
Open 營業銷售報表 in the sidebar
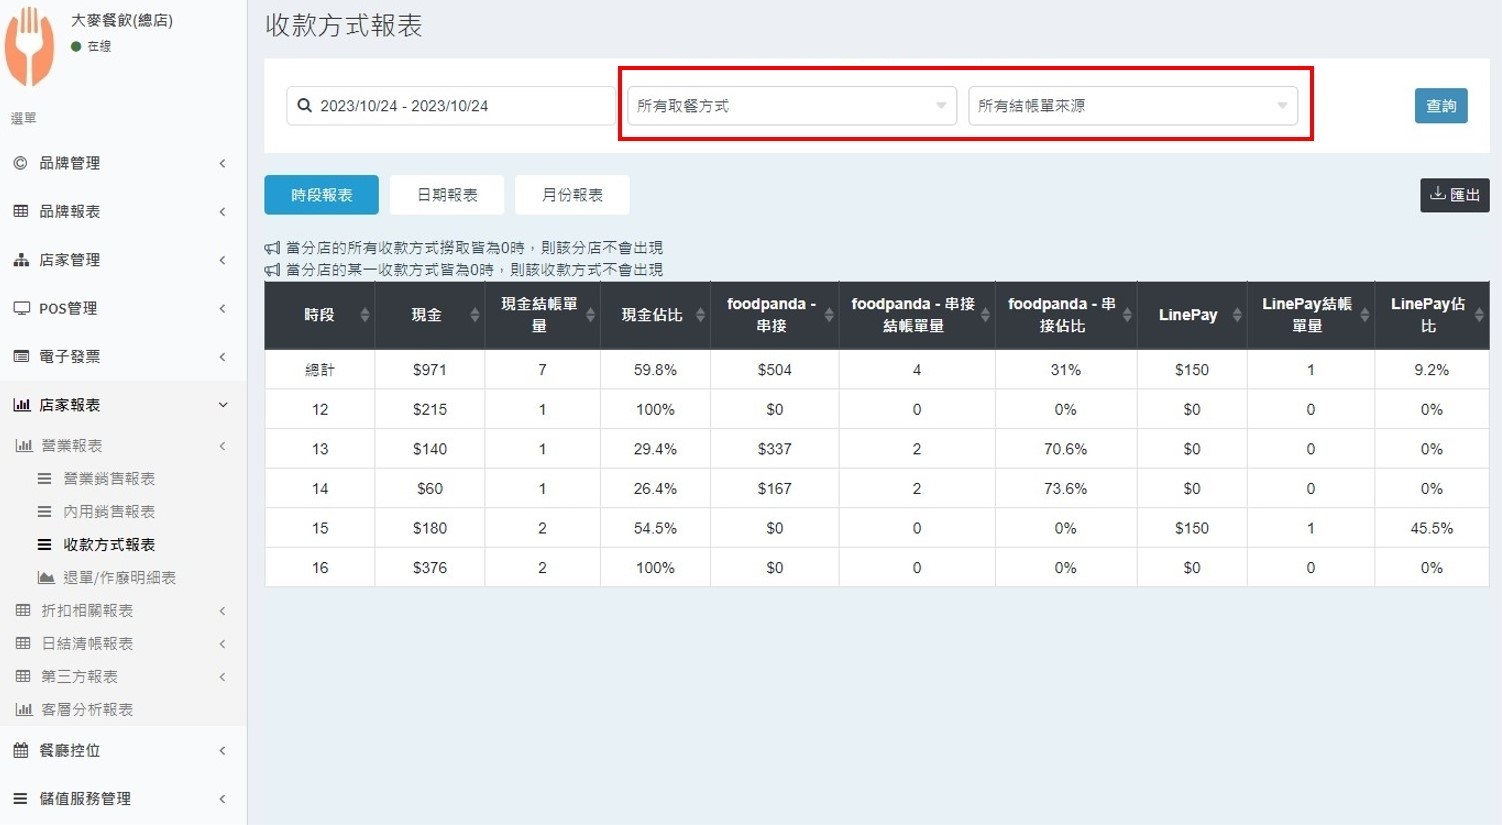[x=109, y=479]
